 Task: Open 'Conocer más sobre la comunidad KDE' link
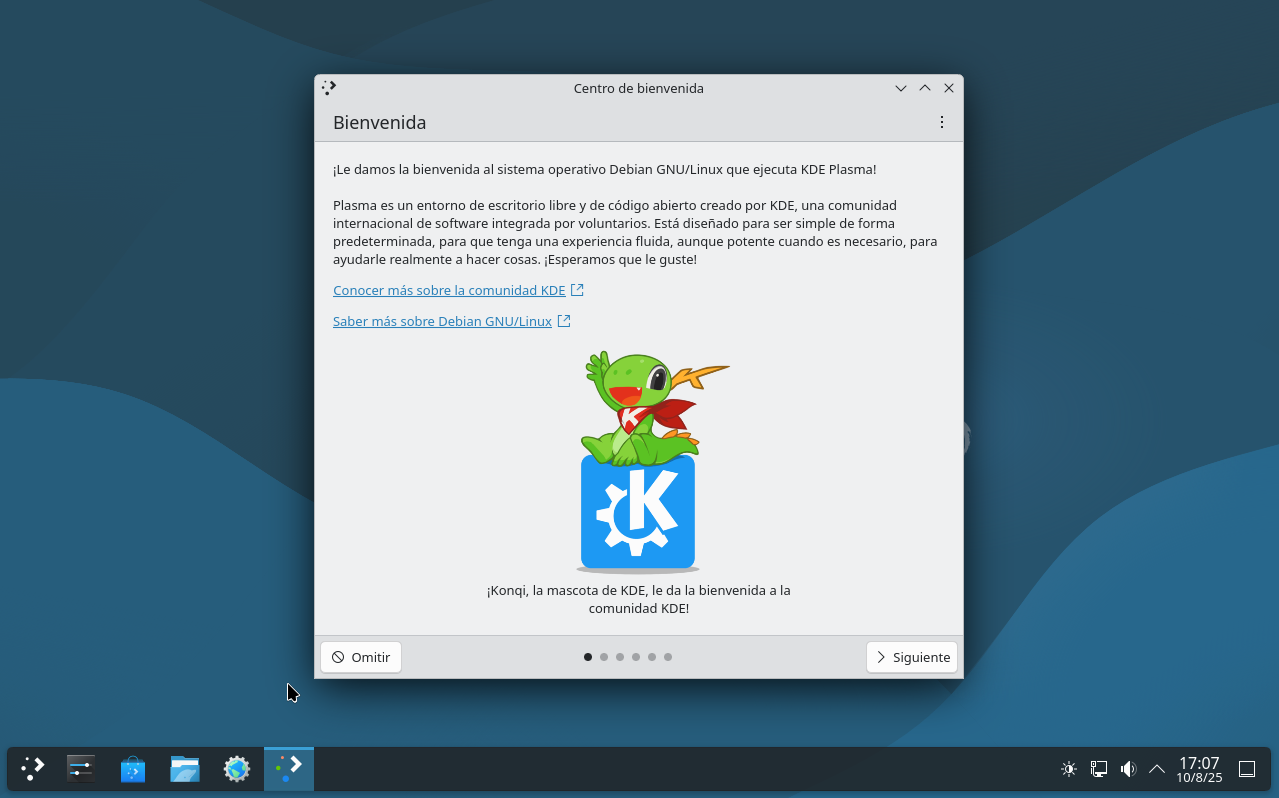pyautogui.click(x=449, y=290)
